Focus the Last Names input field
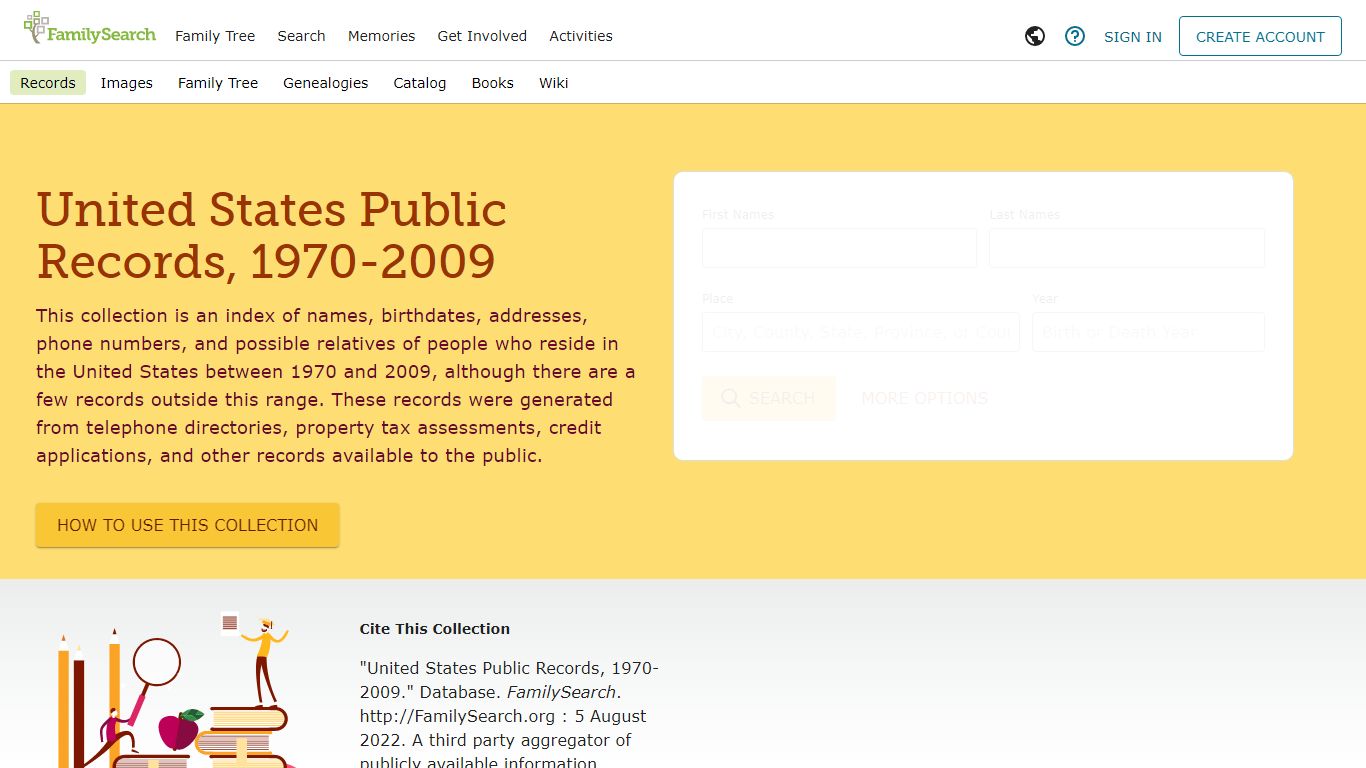Screen dimensions: 1366x768 (x=1127, y=248)
